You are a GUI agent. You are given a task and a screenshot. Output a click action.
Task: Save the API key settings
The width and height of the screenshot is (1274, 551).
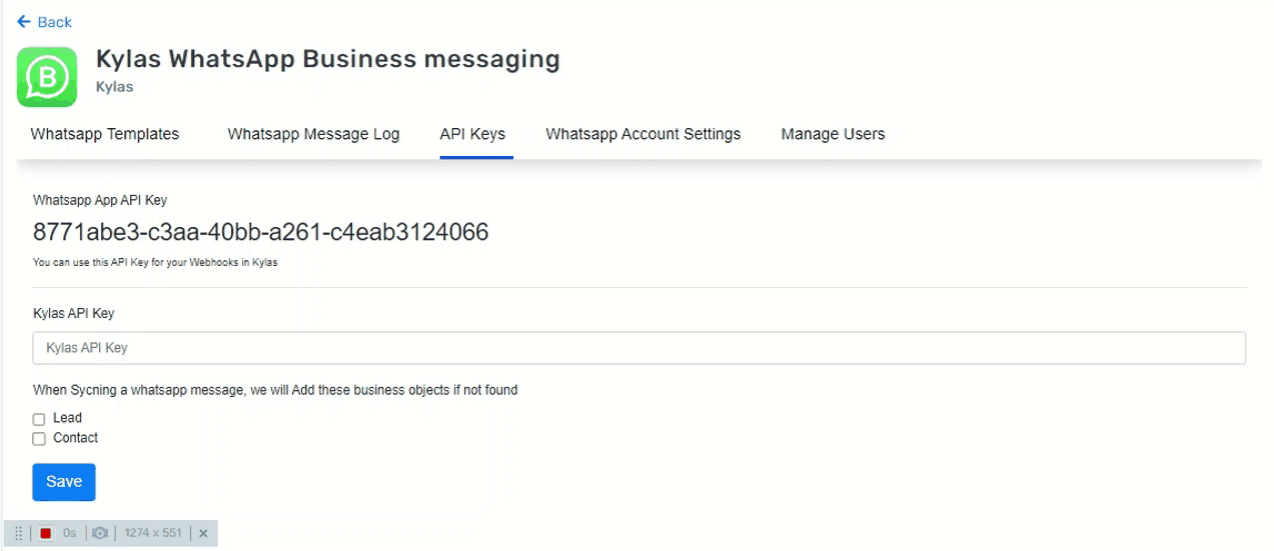coord(64,482)
